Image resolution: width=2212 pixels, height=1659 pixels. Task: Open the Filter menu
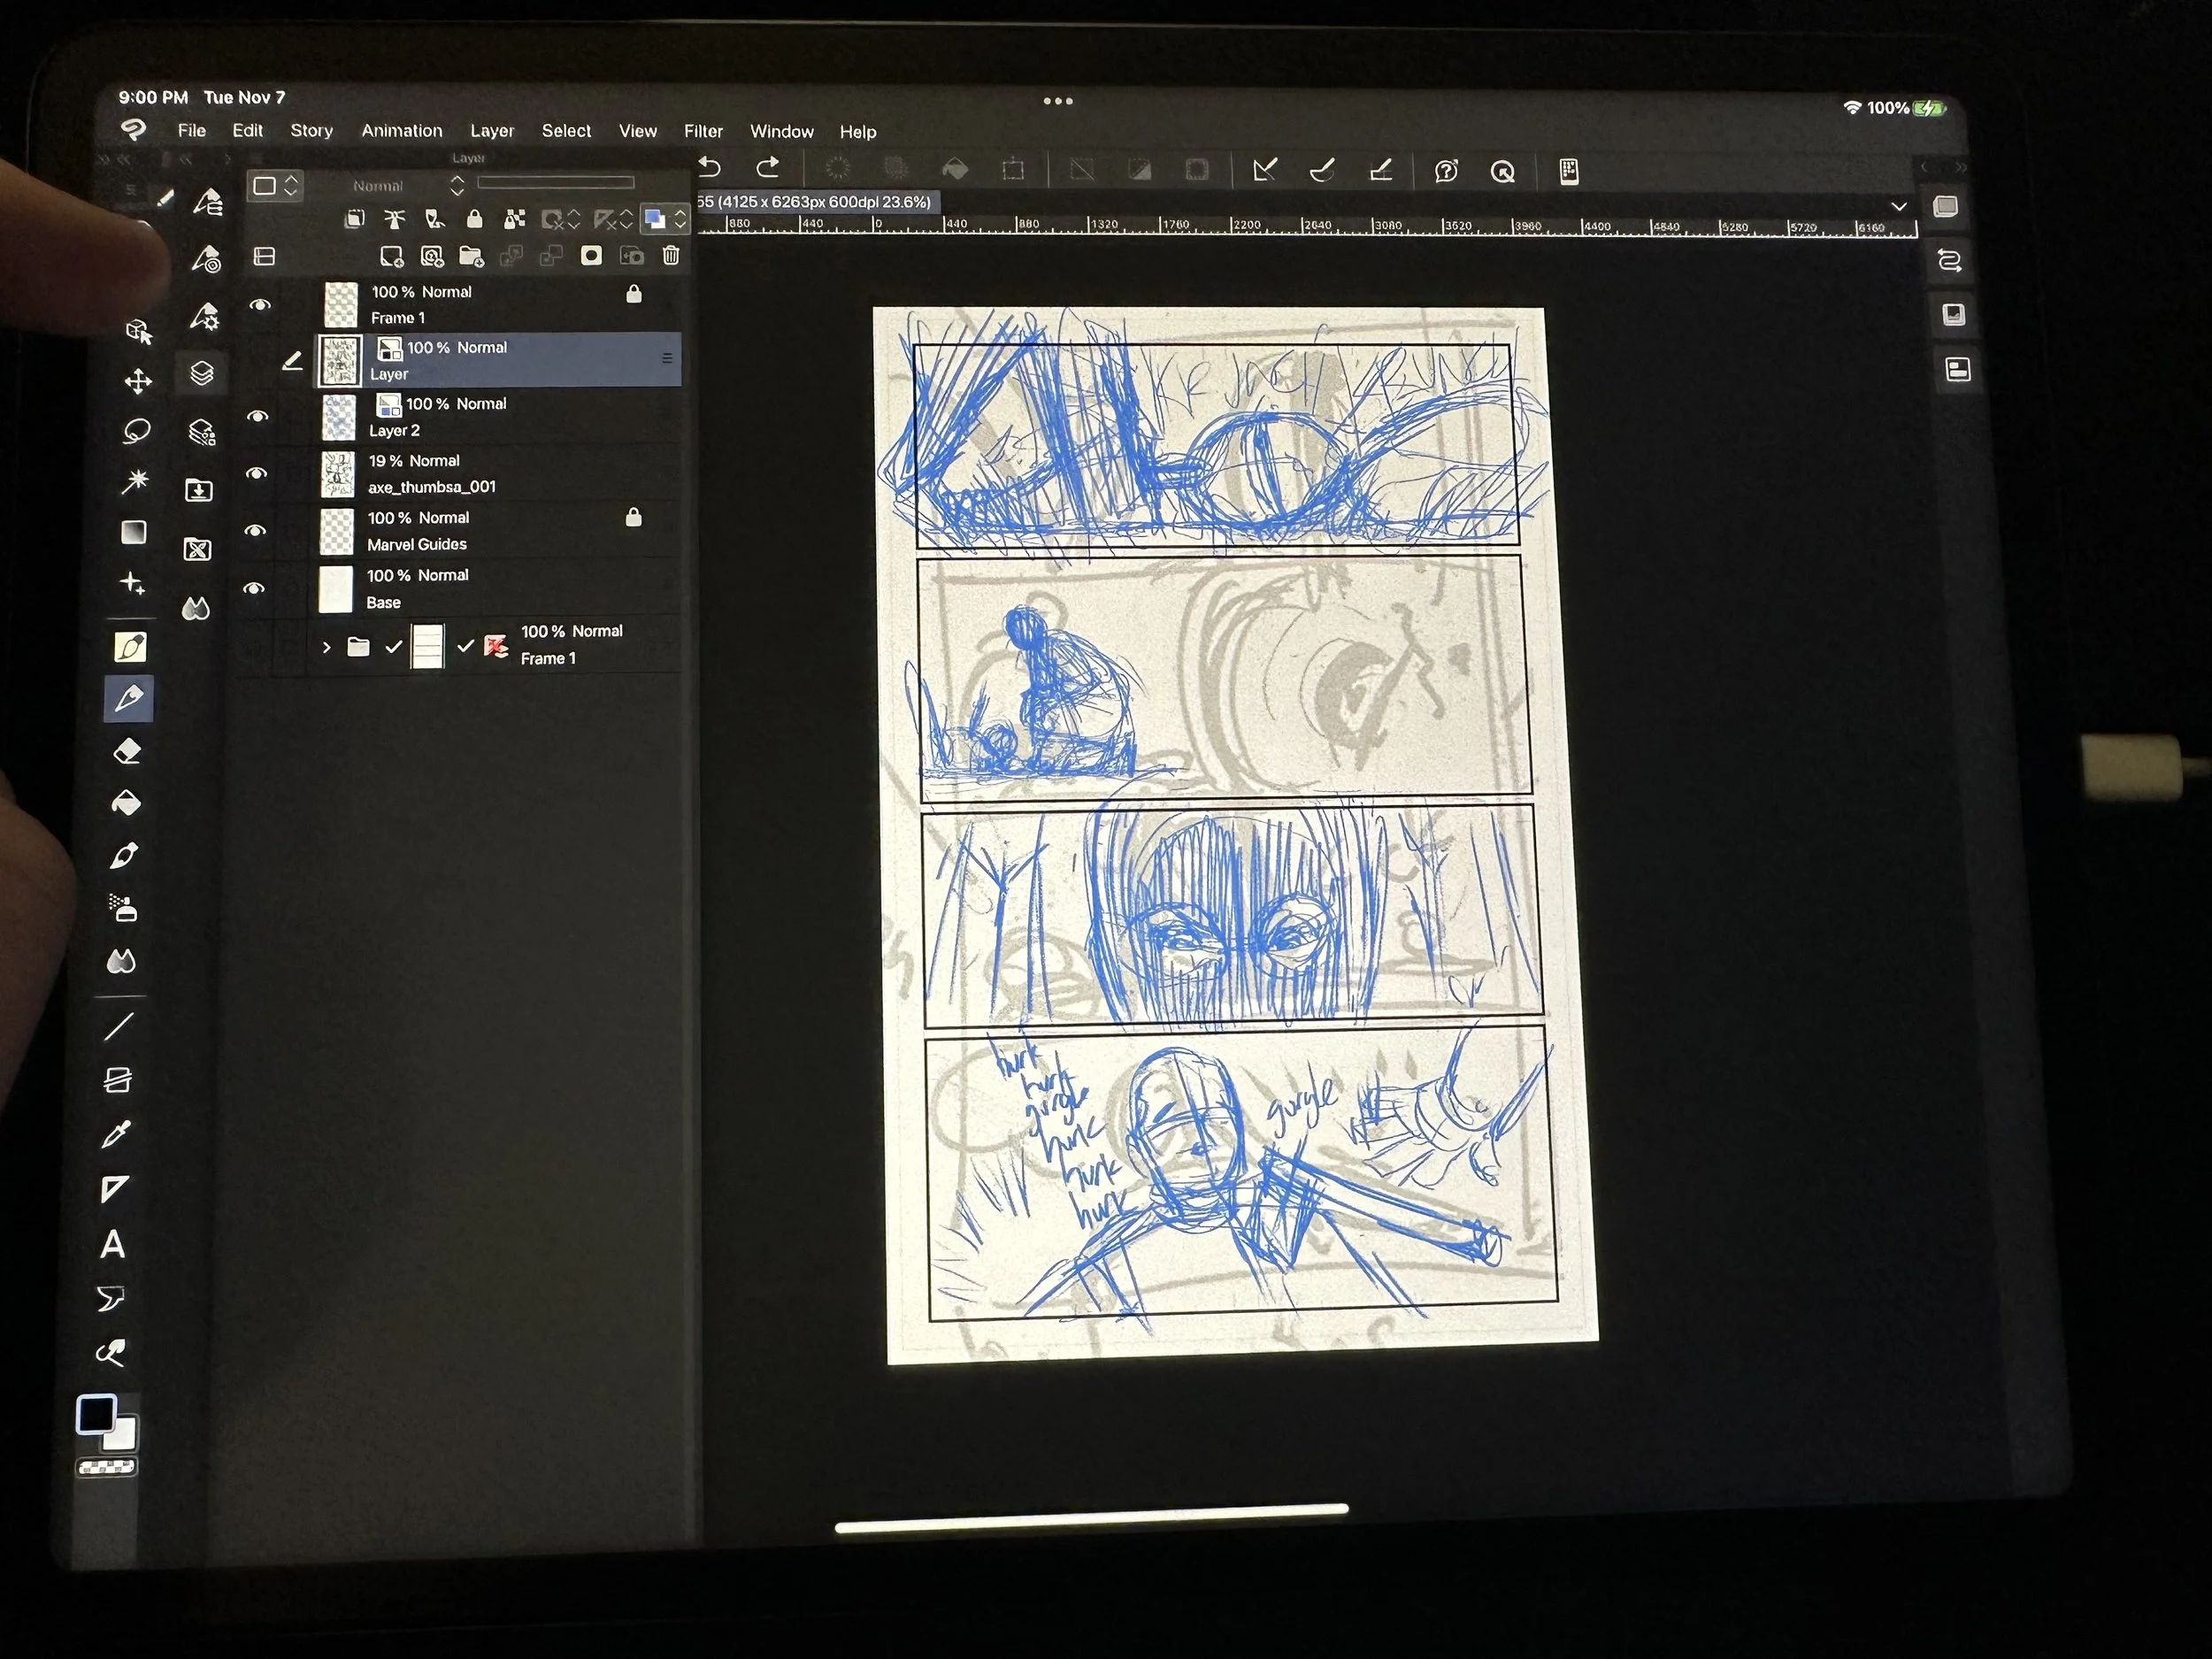(703, 131)
